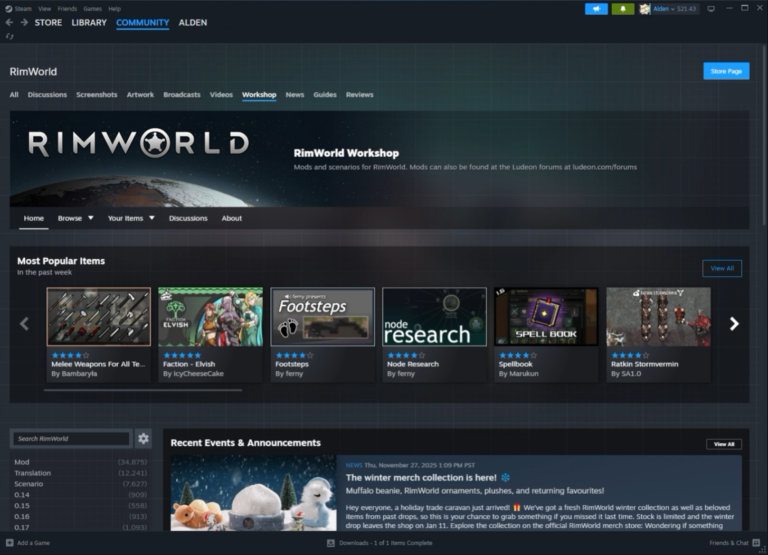This screenshot has height=555, width=768.
Task: Click the Search RimWorld input field
Action: 72,438
